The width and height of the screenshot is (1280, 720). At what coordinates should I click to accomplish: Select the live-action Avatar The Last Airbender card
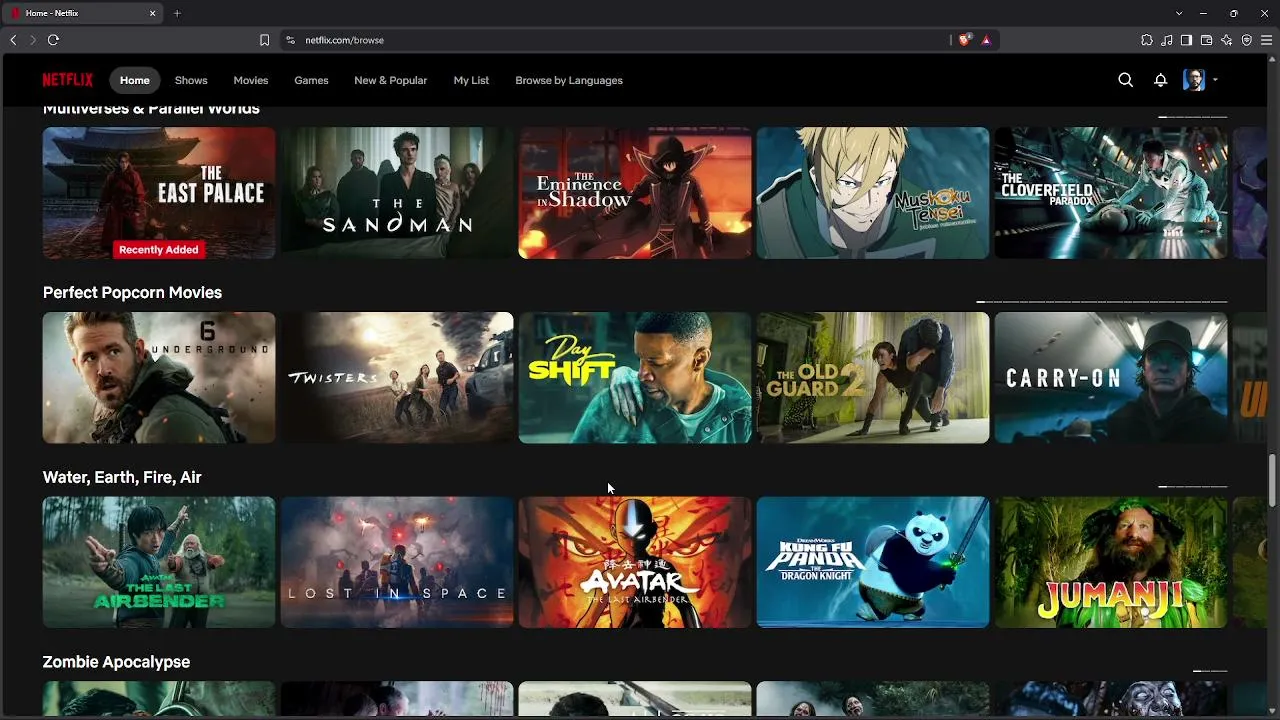click(159, 562)
